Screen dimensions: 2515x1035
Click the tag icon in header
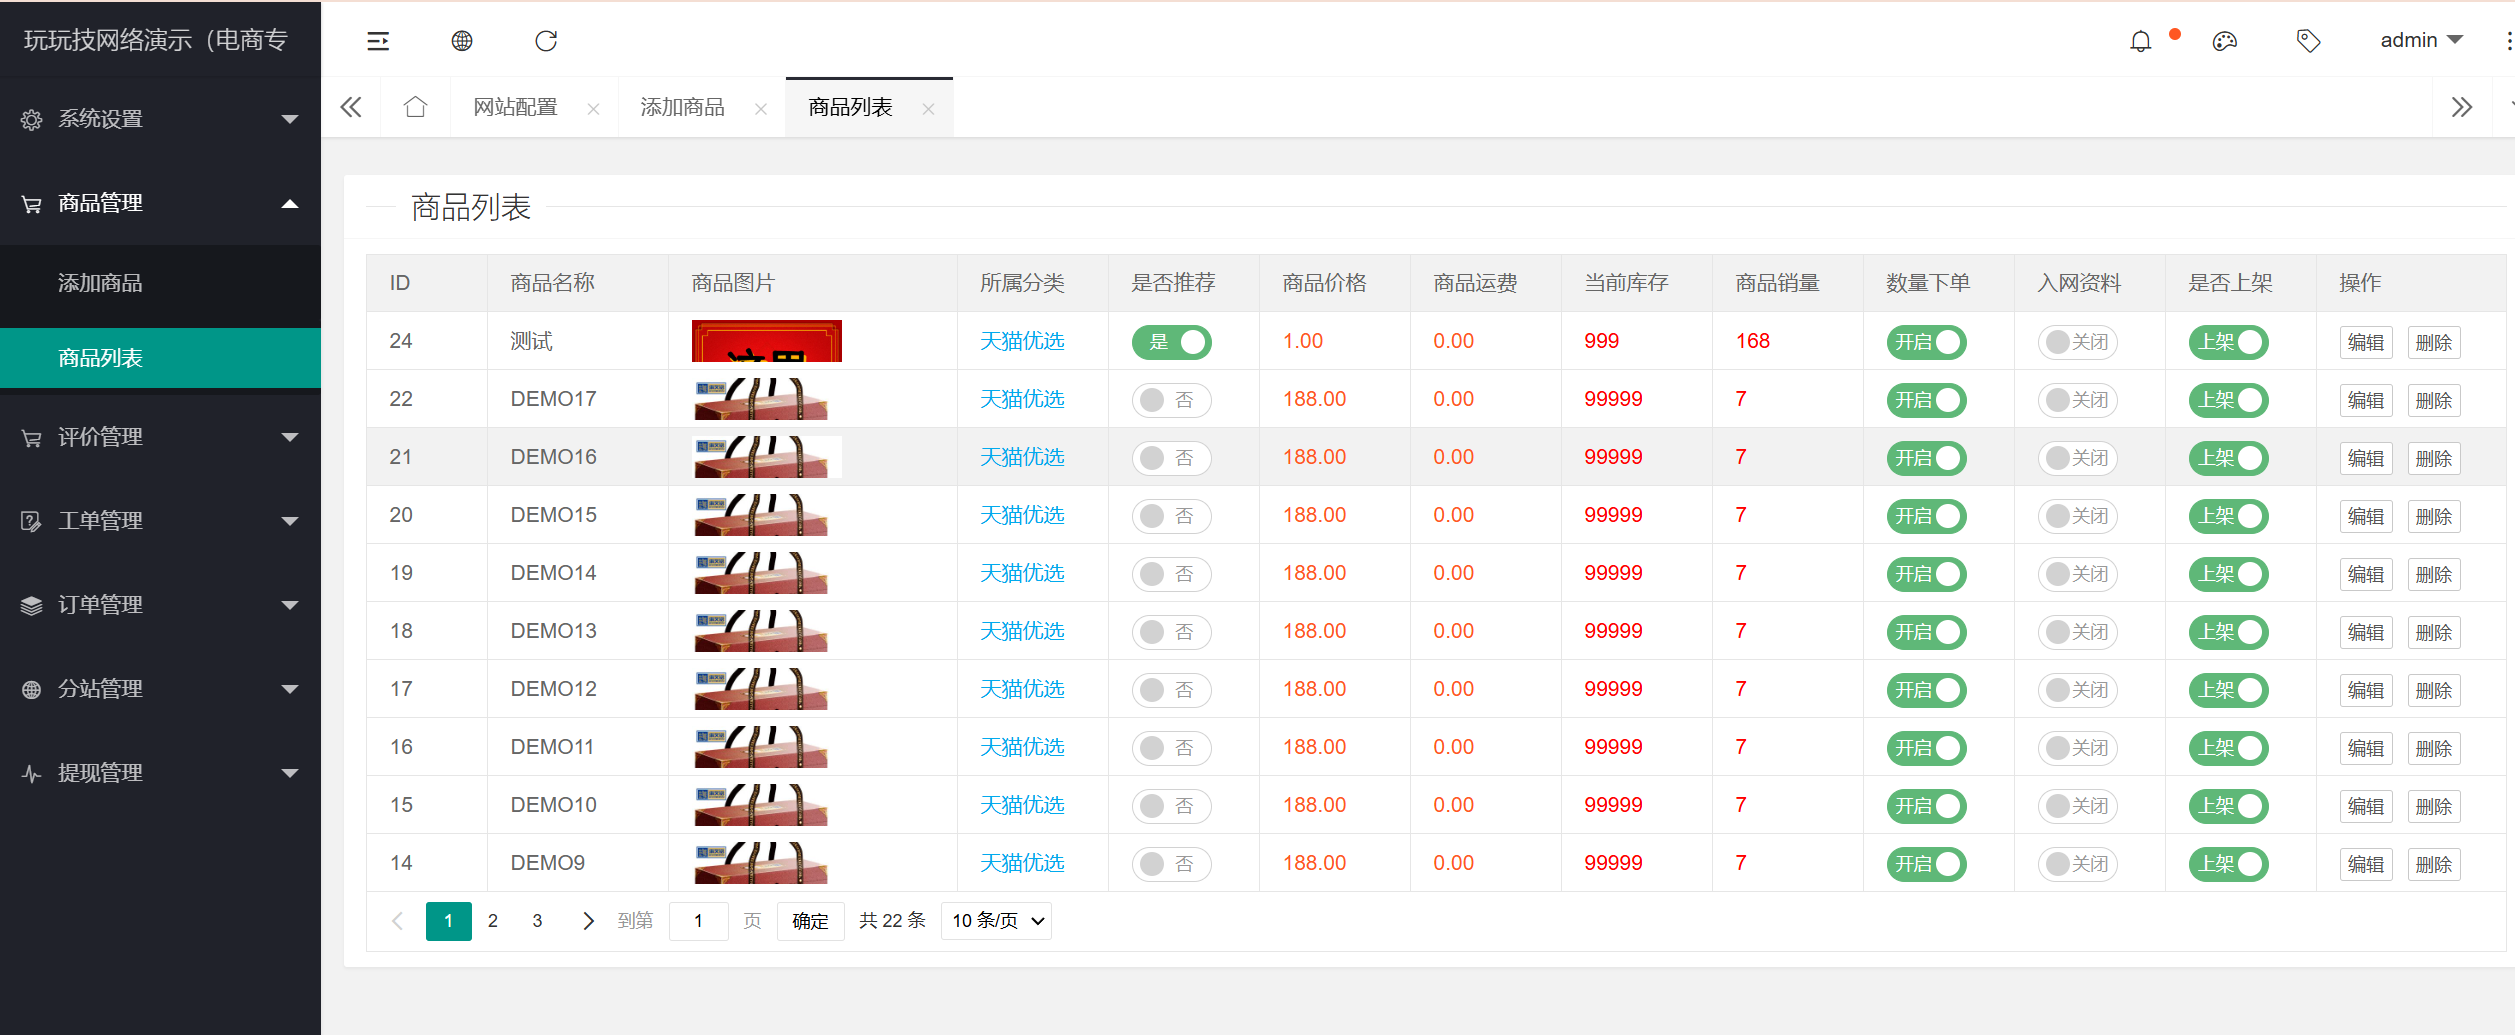2308,41
